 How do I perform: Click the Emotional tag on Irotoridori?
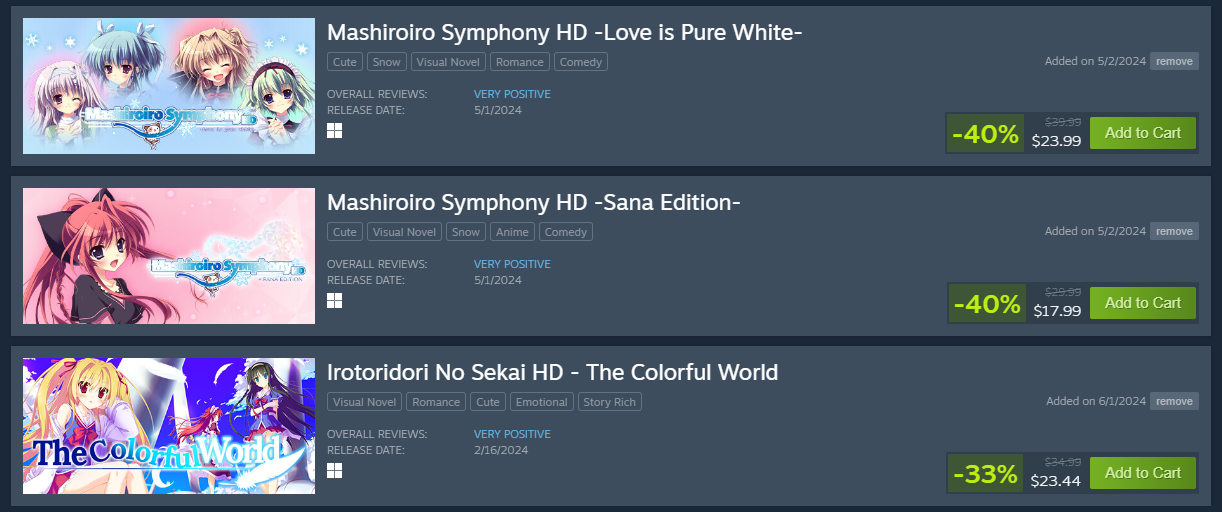click(542, 402)
